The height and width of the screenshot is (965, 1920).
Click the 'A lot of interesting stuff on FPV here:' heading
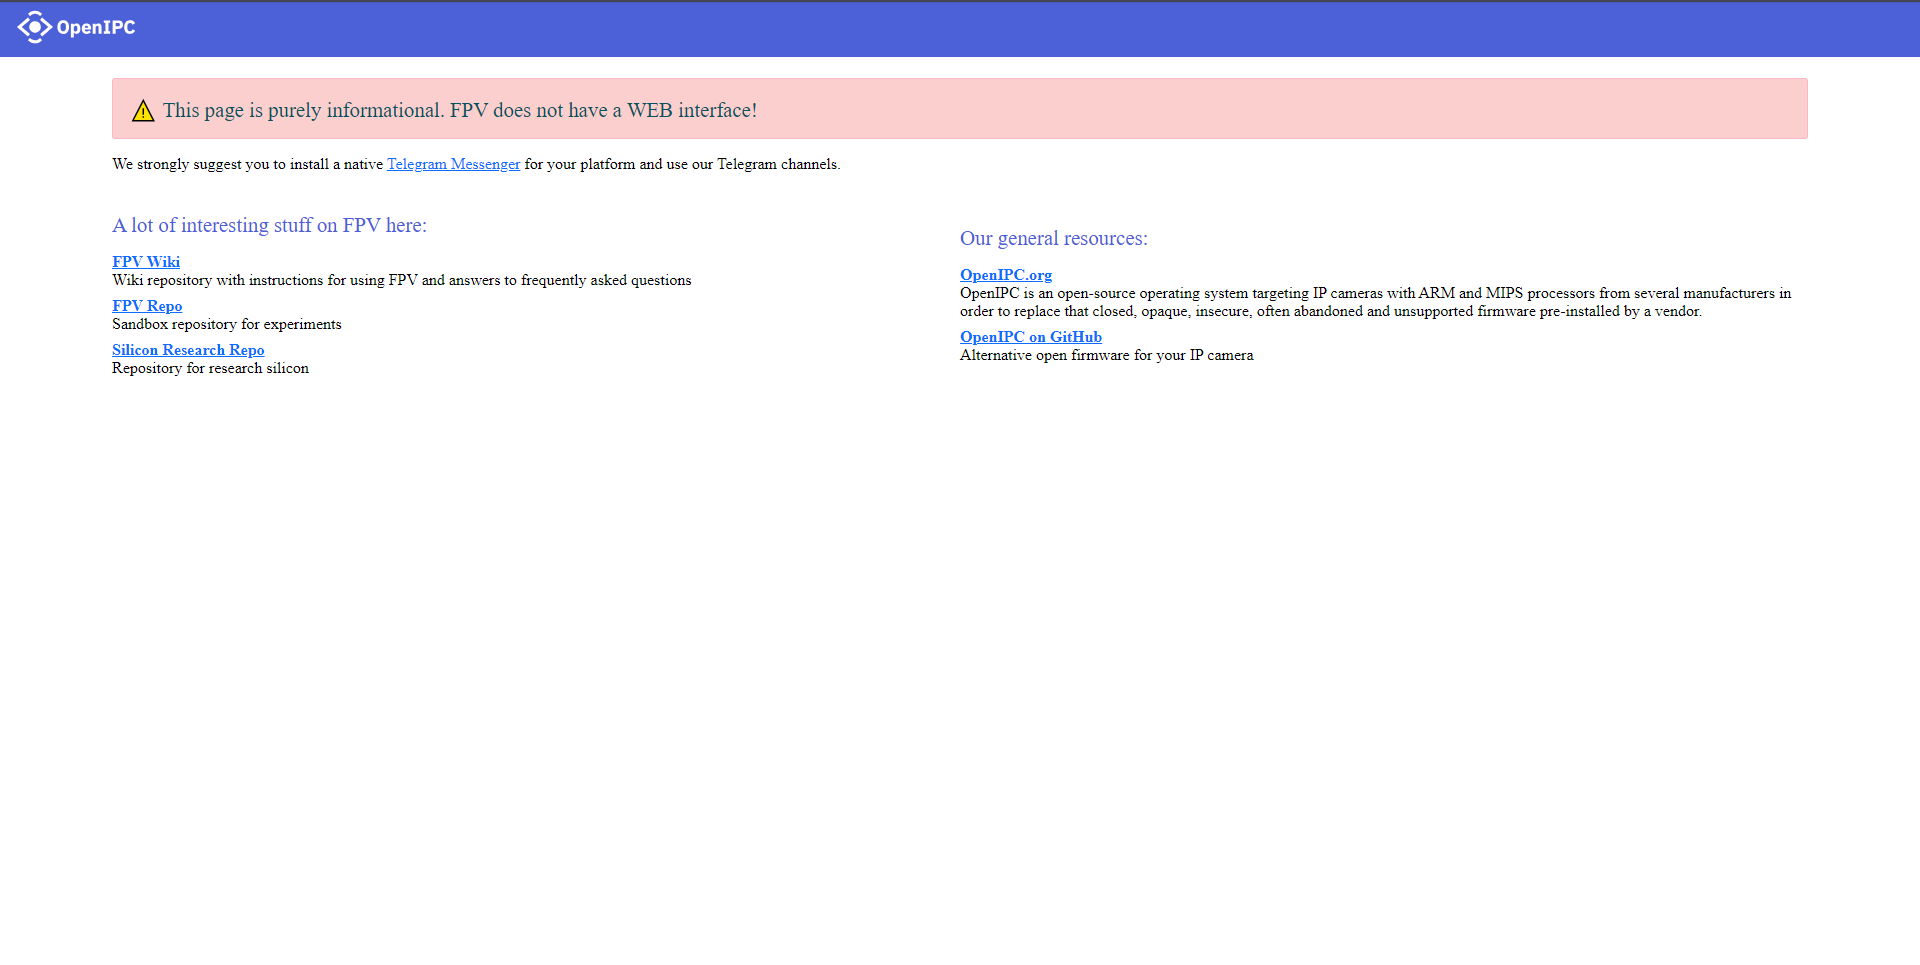click(x=269, y=225)
